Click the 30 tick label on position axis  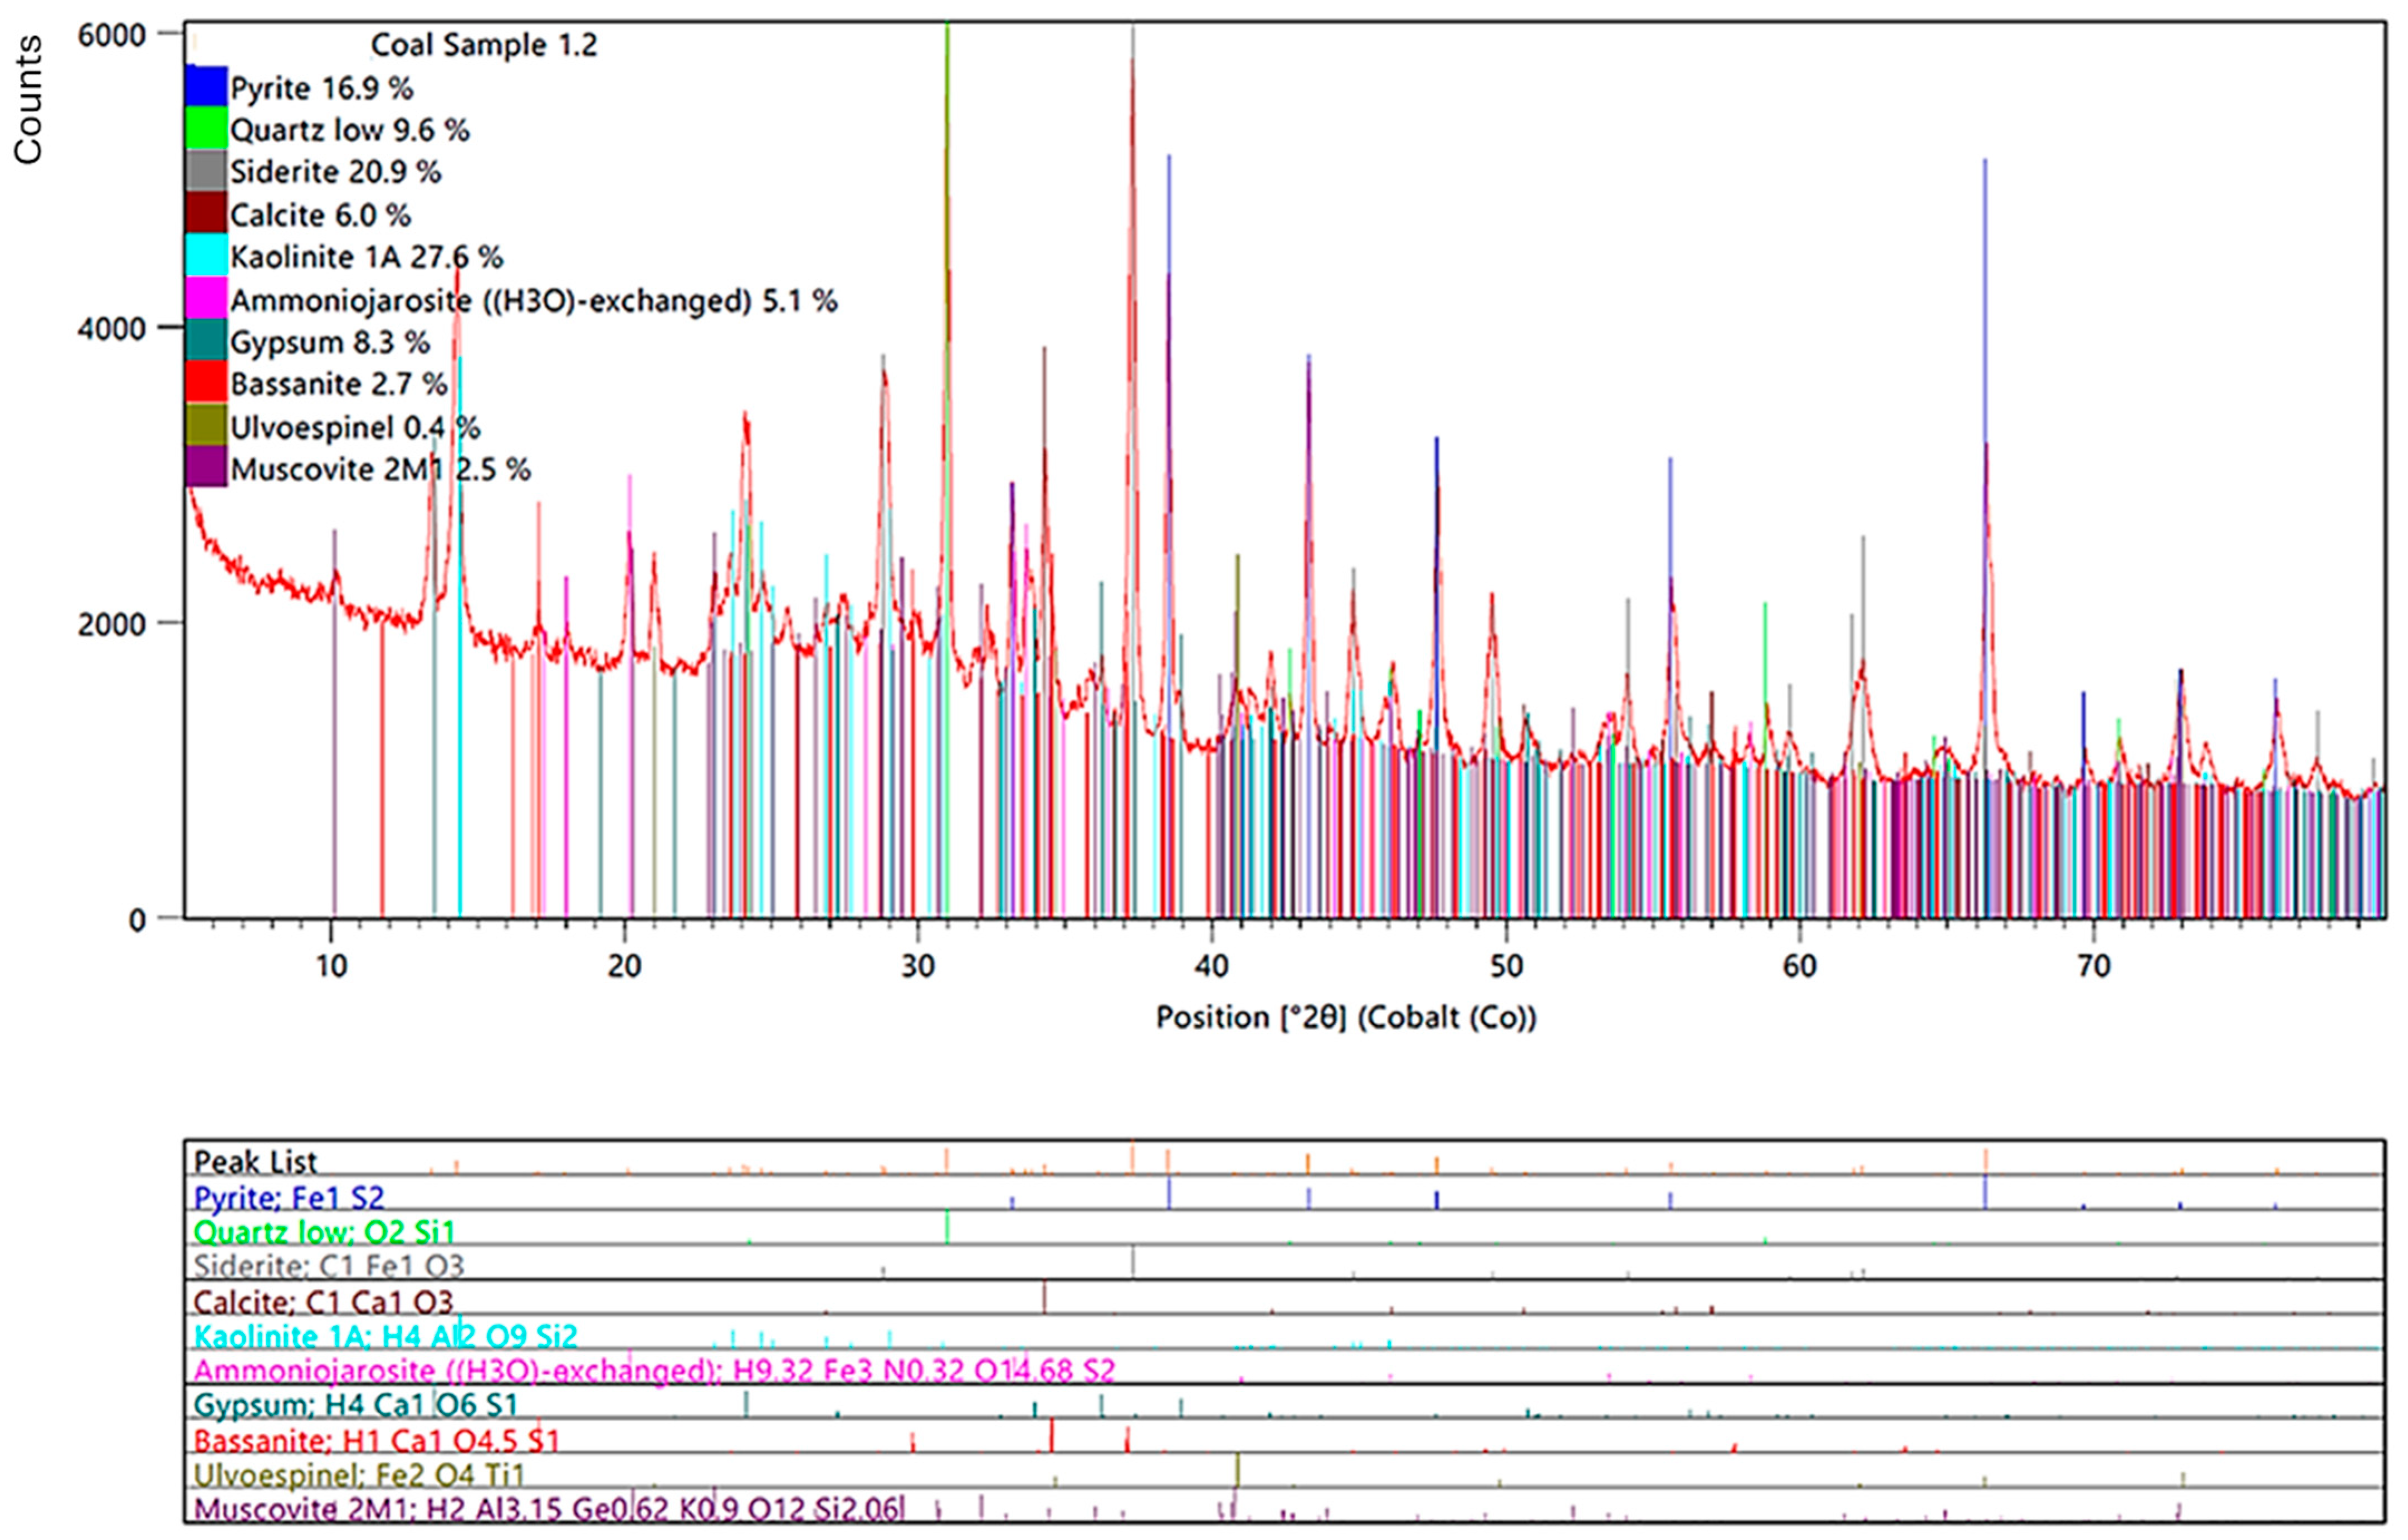[918, 967]
